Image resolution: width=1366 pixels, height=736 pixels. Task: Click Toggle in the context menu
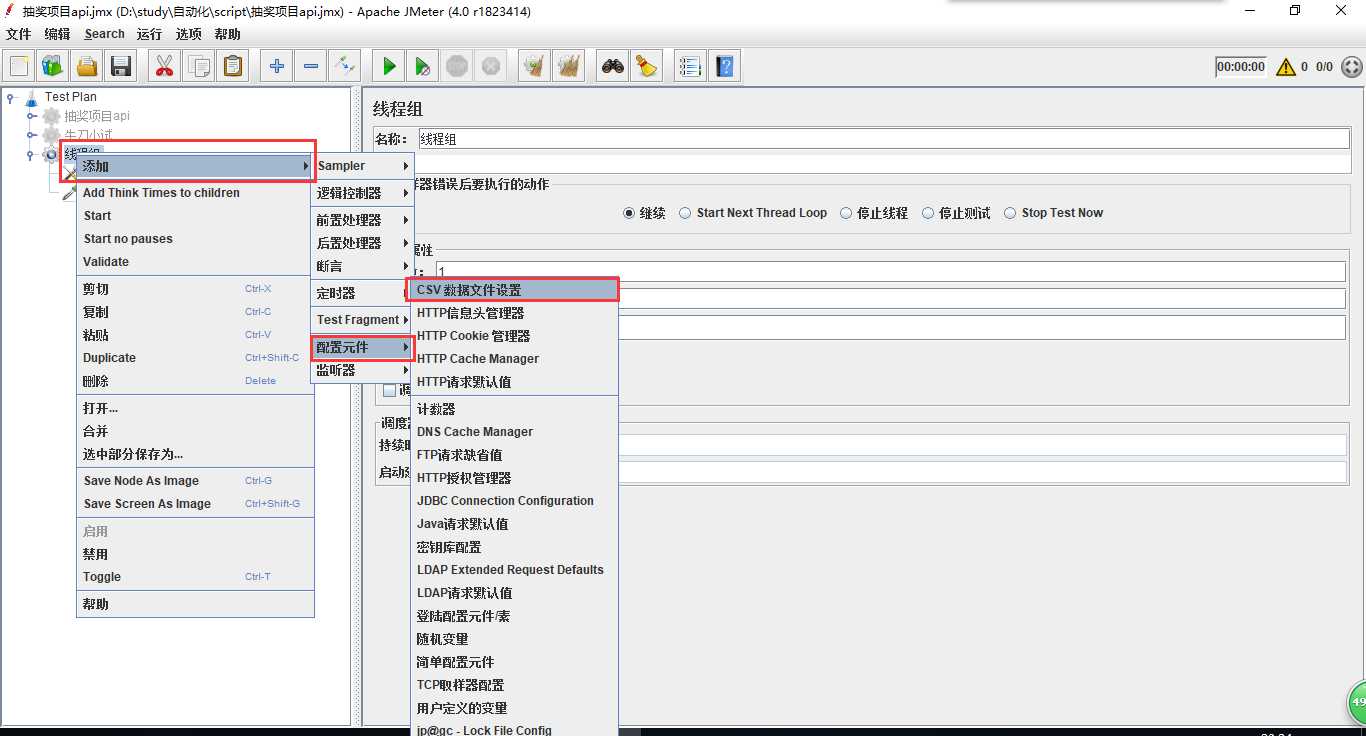point(196,577)
